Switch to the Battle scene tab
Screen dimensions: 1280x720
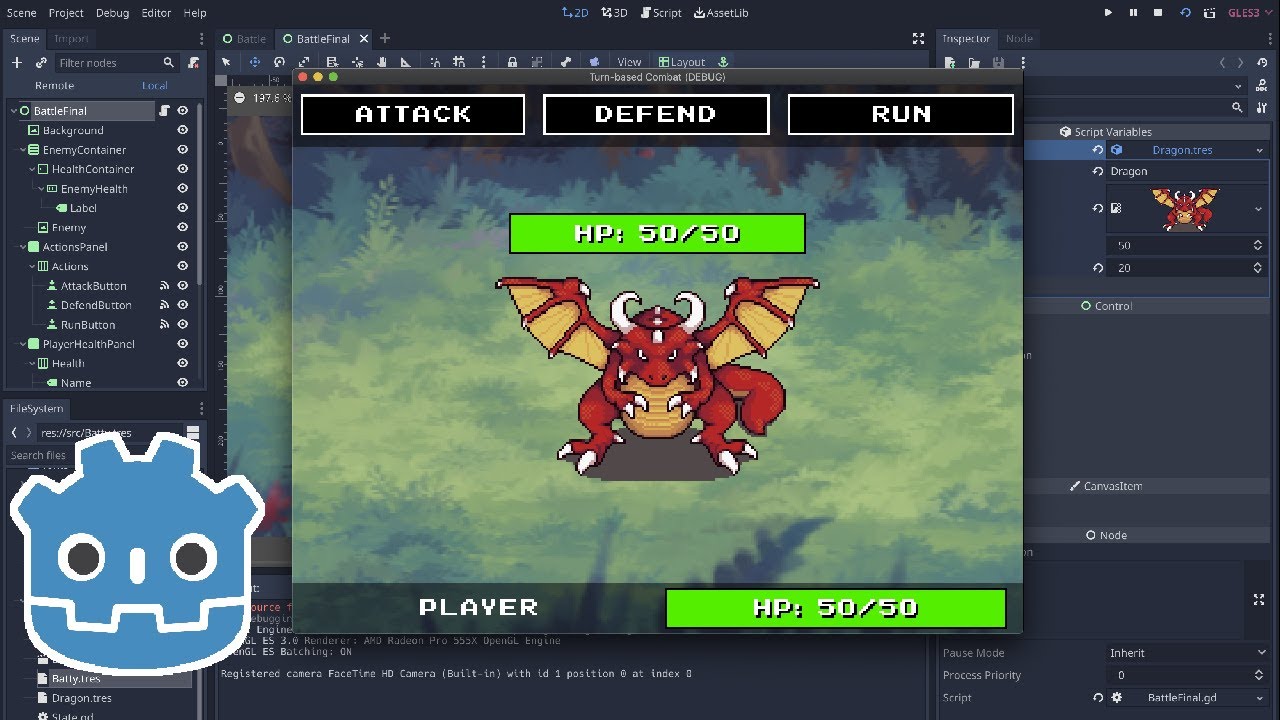tap(244, 38)
